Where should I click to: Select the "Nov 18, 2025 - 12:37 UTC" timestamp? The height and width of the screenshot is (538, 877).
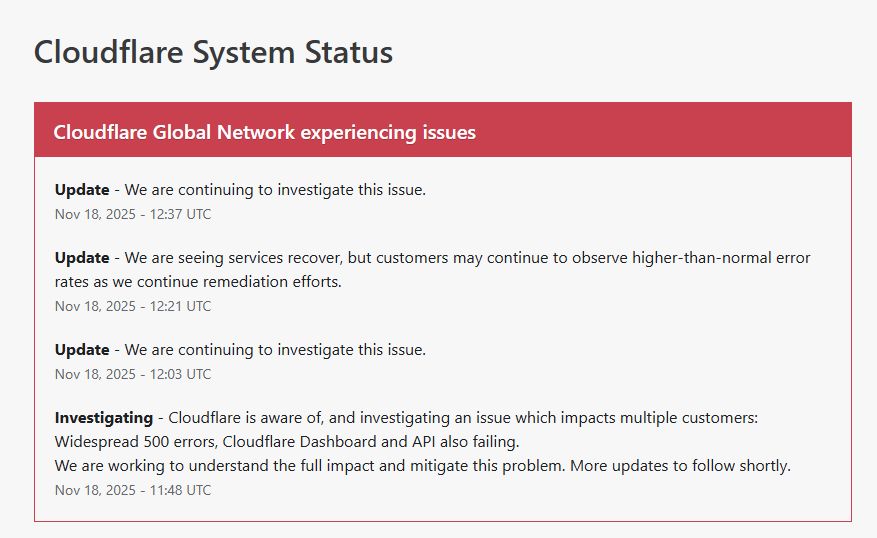coord(133,214)
